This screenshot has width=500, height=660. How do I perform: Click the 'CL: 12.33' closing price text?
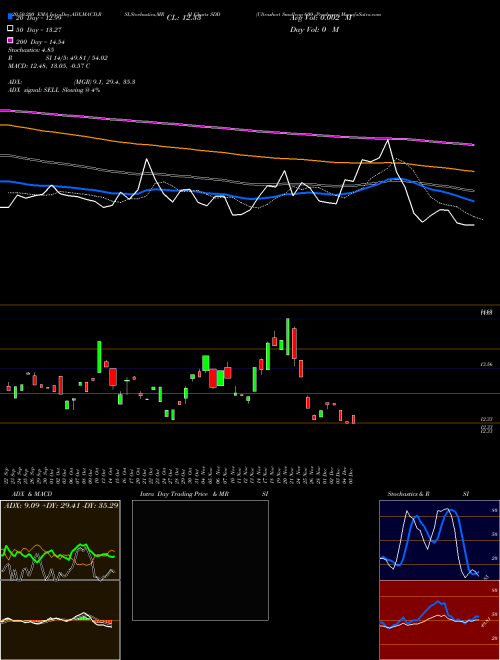coord(184,18)
